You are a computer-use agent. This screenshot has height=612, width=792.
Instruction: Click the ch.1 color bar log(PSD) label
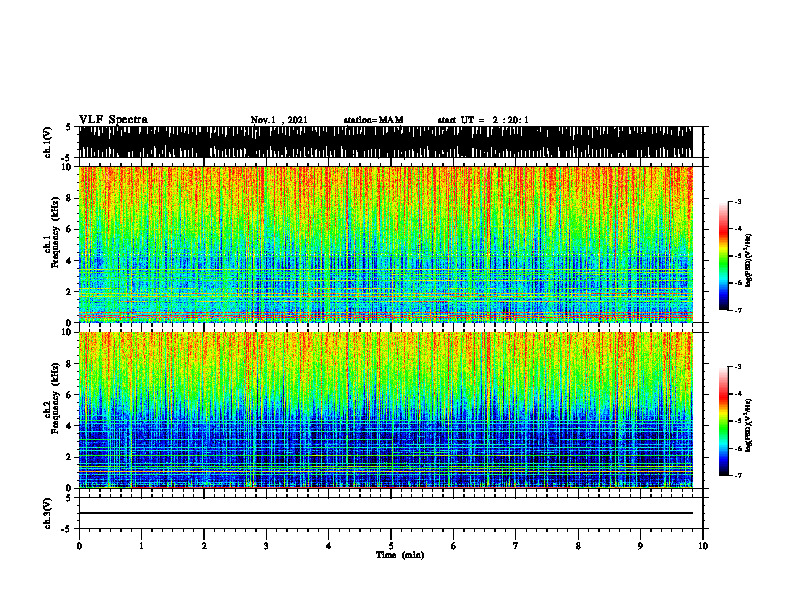749,260
